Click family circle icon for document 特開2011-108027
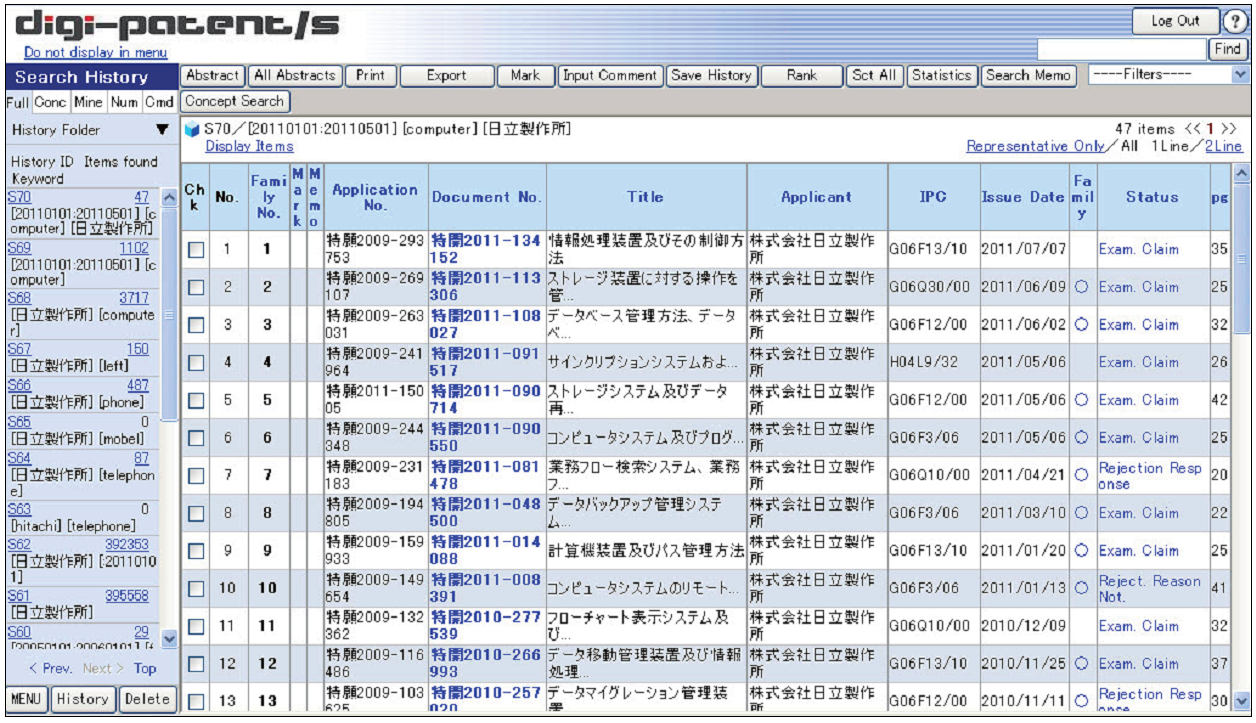1256x723 pixels. click(1081, 325)
